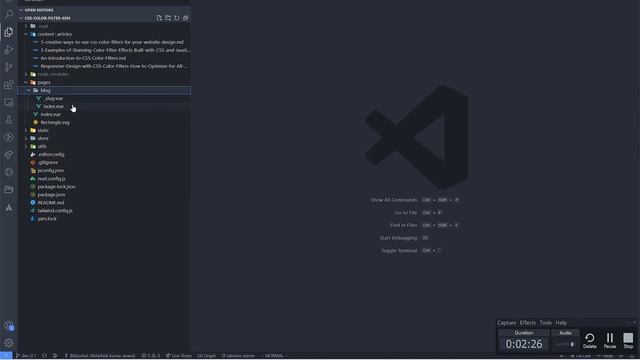Collapse the blog folder
The width and height of the screenshot is (640, 360).
coord(29,90)
